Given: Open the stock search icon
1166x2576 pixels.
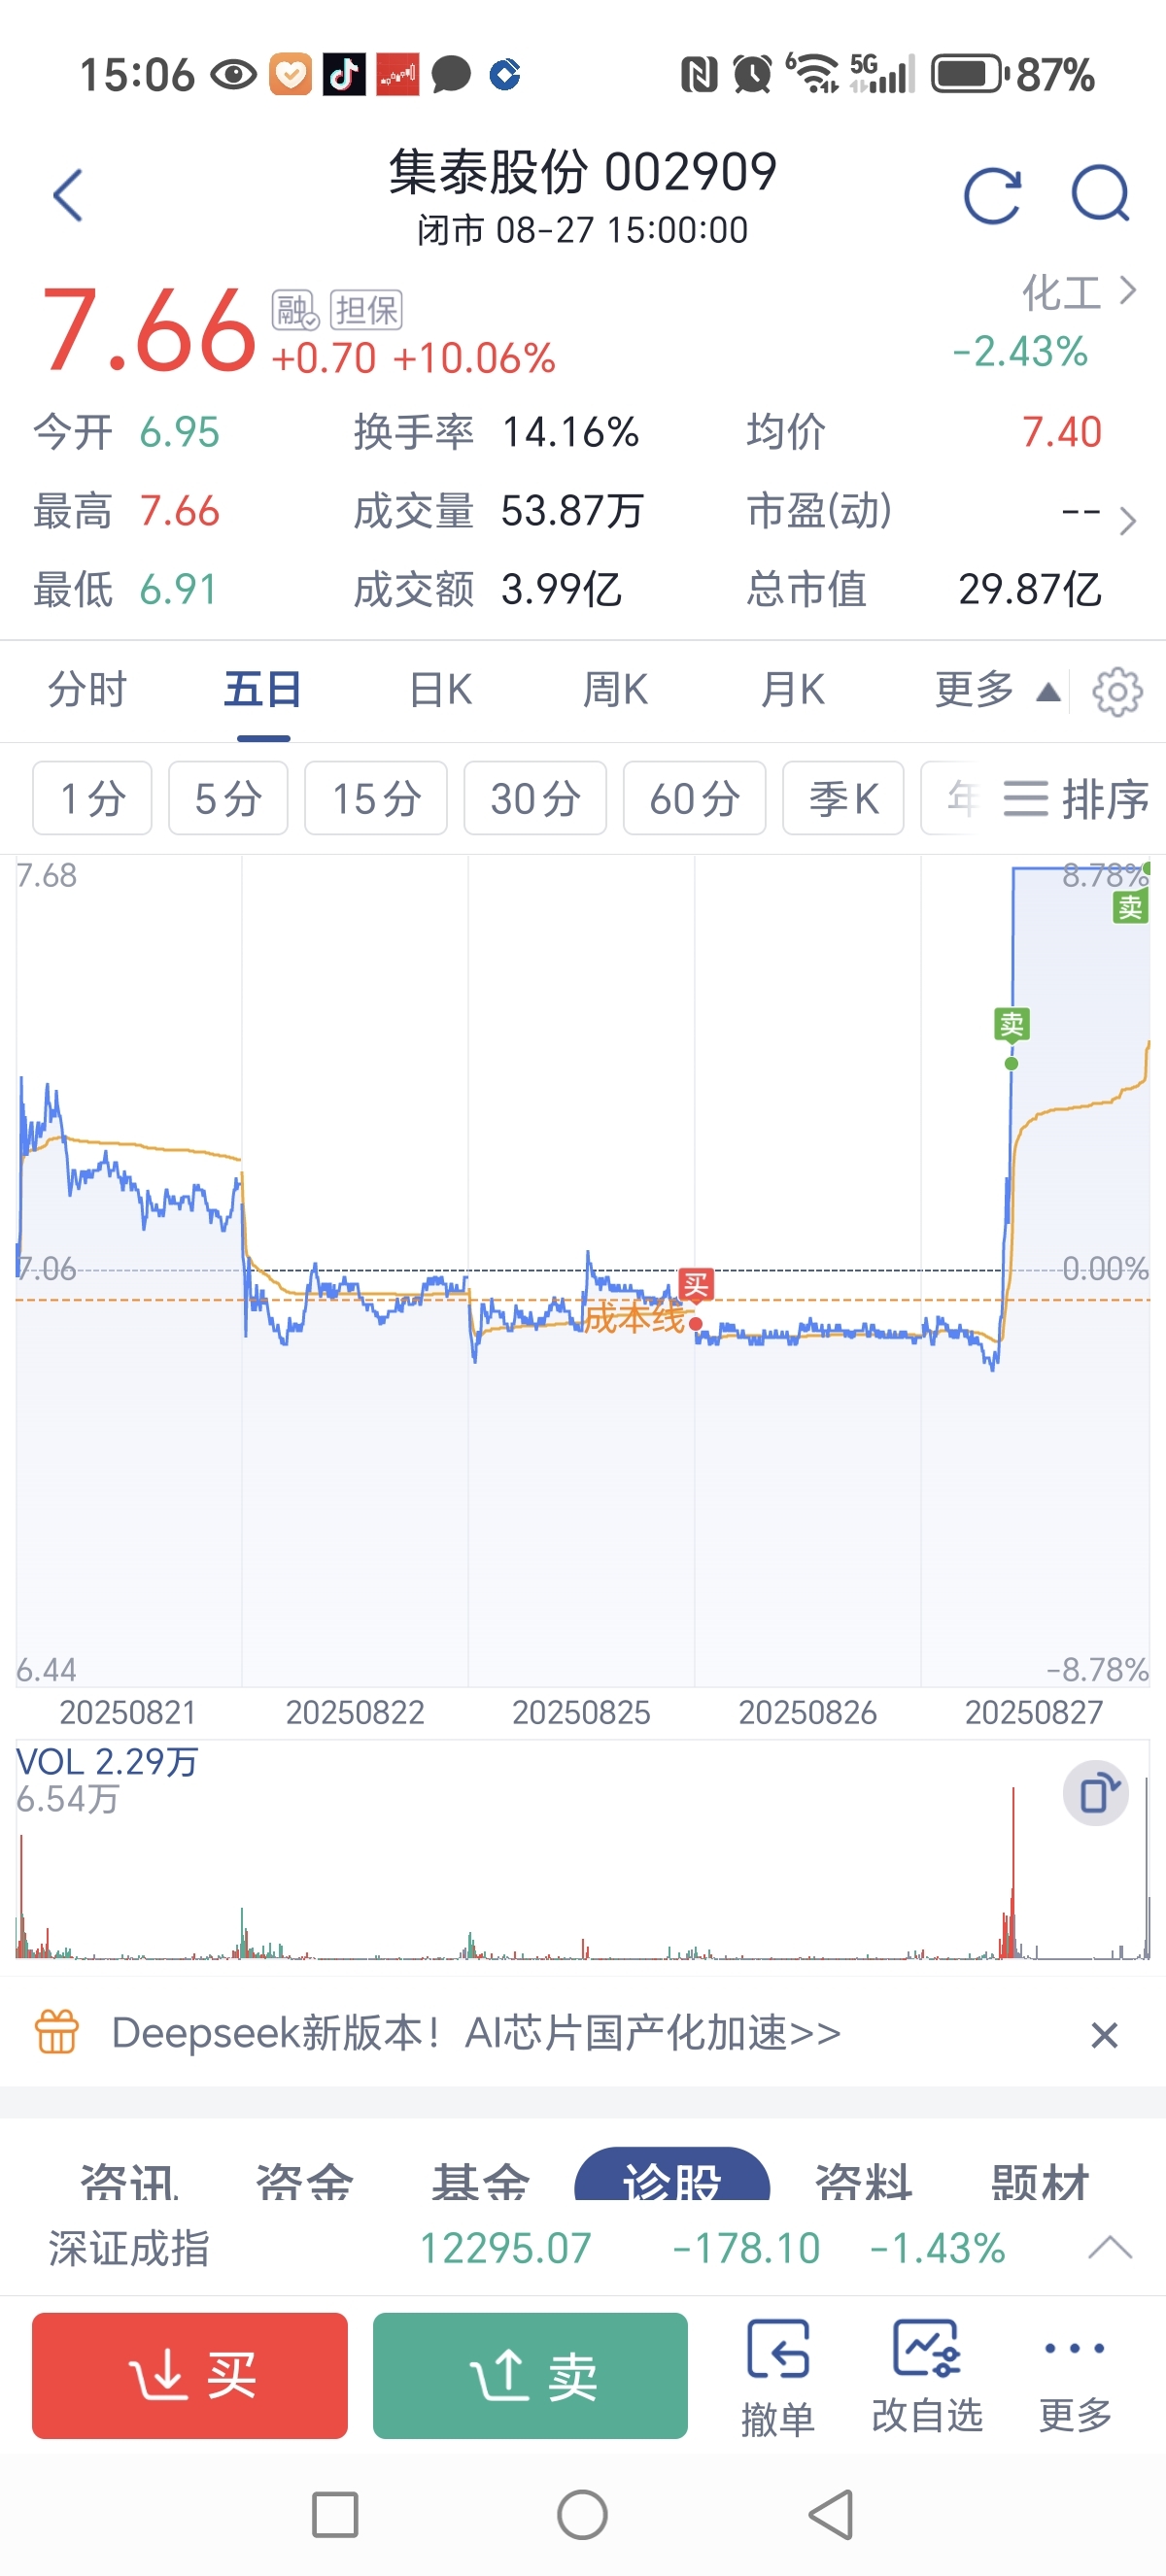Looking at the screenshot, I should click(x=1100, y=194).
